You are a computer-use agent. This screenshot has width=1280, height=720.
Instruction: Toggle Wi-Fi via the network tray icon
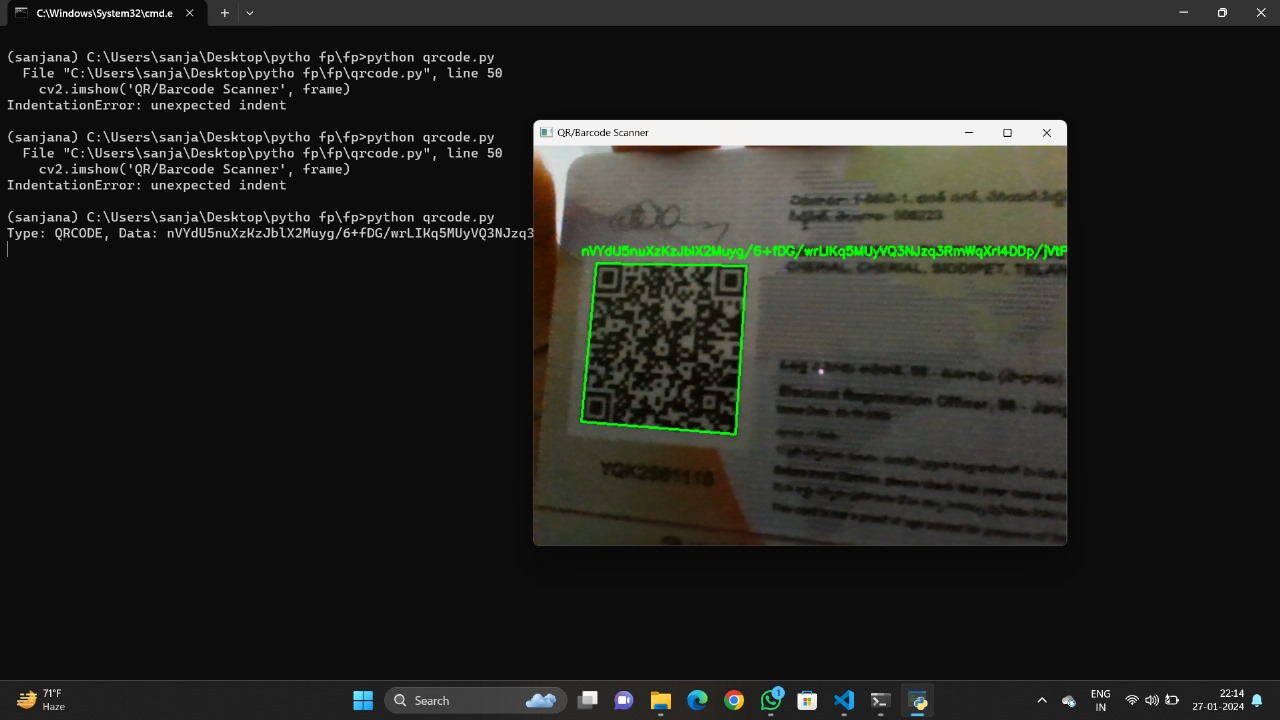point(1133,700)
